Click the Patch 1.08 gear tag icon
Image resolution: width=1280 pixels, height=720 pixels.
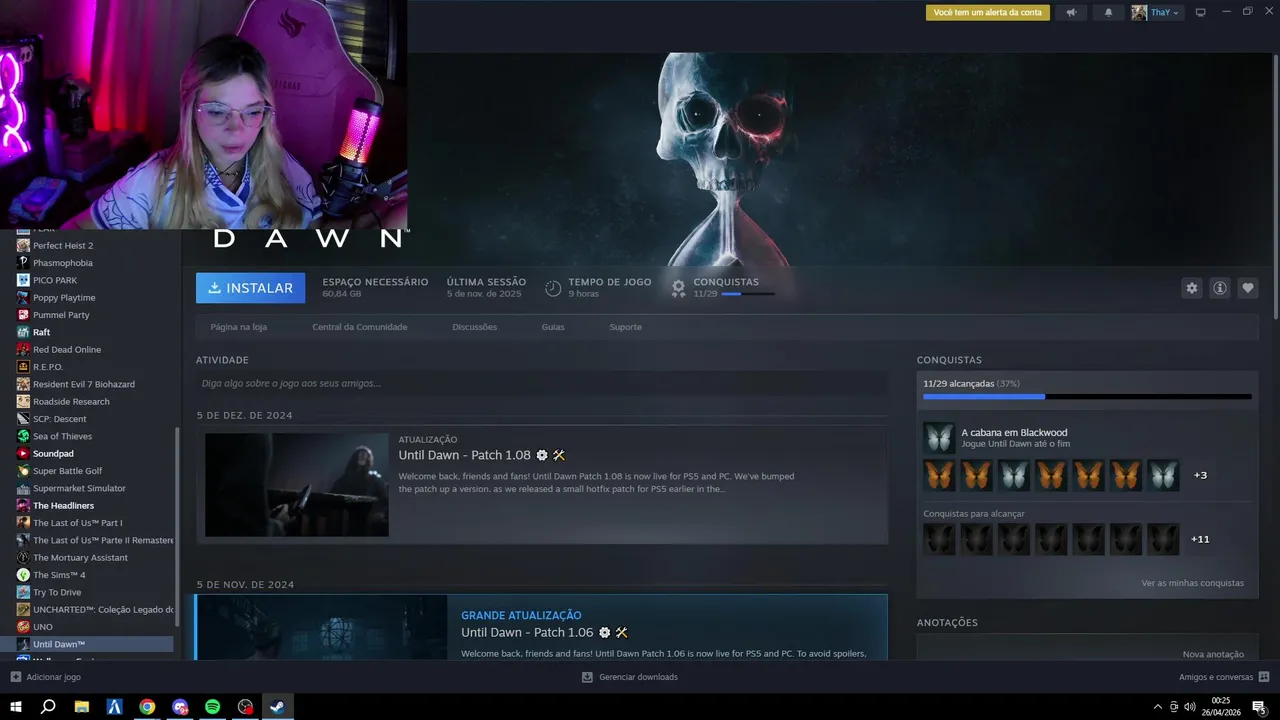[542, 455]
